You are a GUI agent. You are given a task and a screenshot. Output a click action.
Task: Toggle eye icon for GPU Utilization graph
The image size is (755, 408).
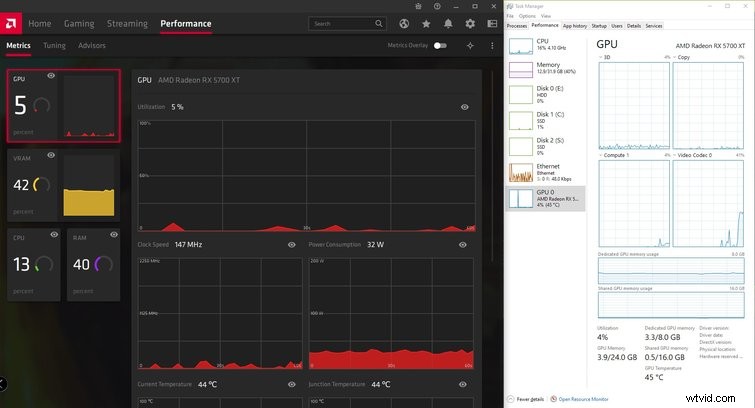click(x=465, y=107)
